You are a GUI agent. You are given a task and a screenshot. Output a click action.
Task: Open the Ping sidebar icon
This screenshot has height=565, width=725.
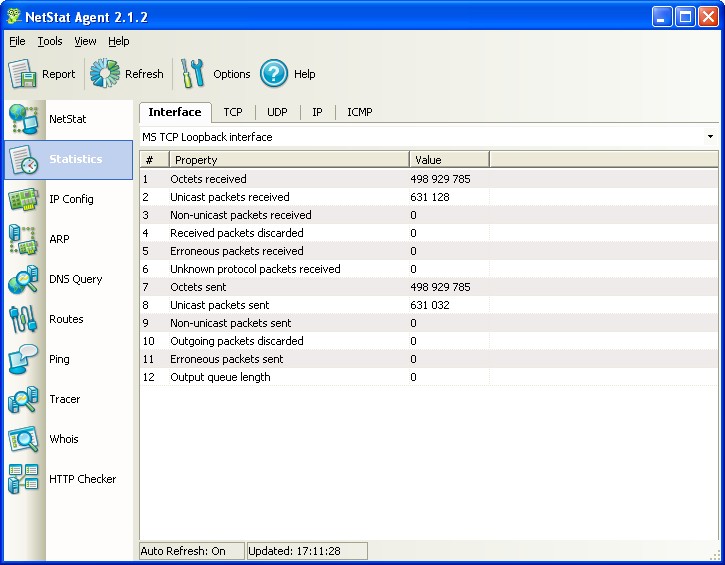tap(23, 359)
